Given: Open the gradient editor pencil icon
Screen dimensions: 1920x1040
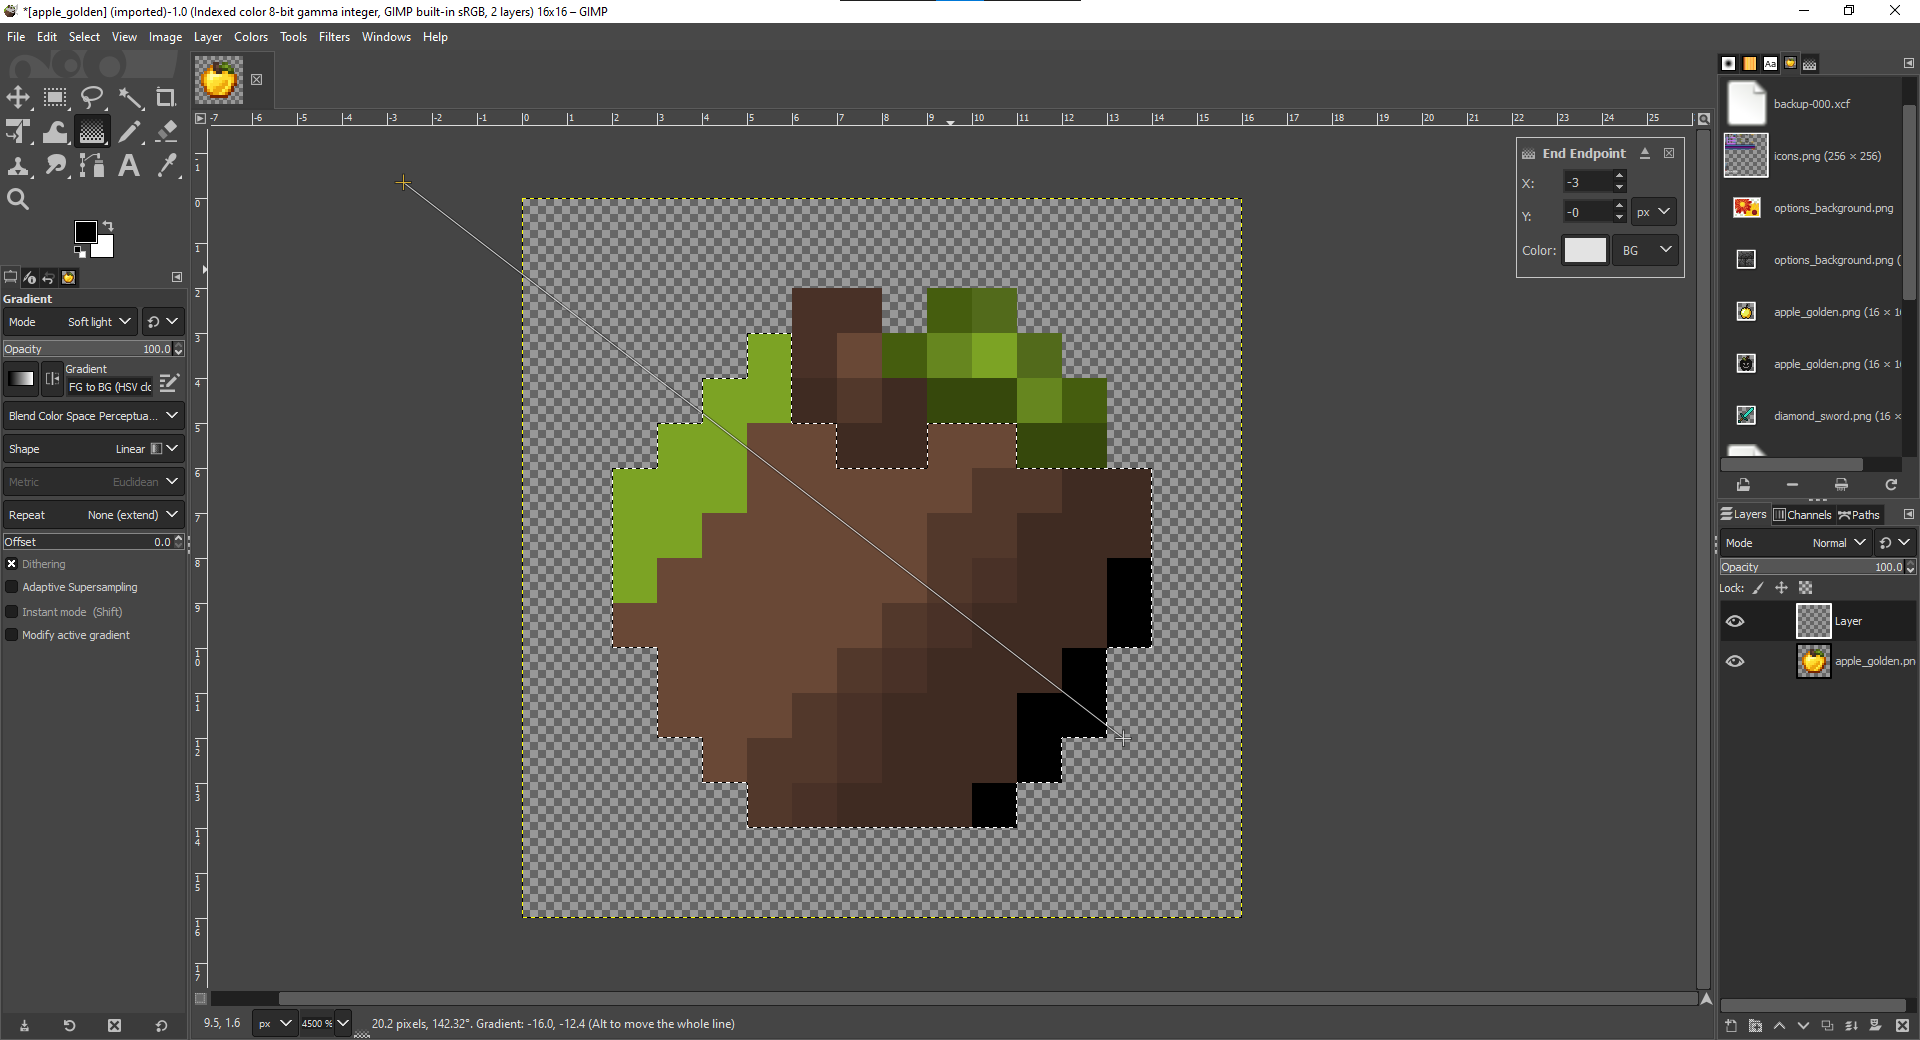Looking at the screenshot, I should click(x=169, y=383).
